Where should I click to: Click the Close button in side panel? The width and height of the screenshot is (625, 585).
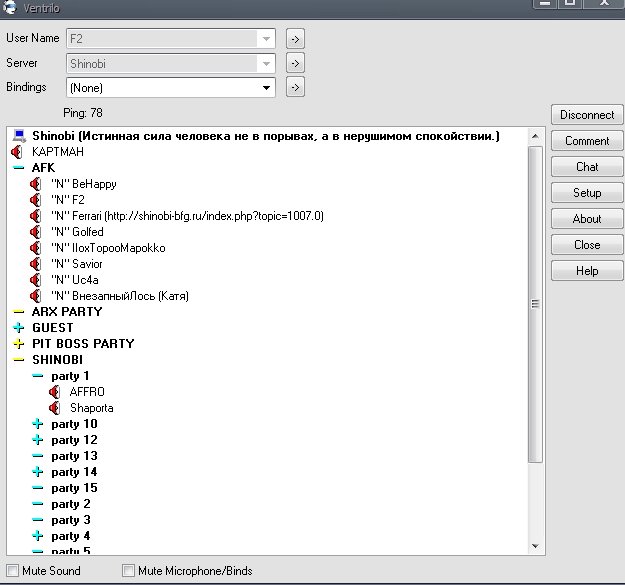587,245
